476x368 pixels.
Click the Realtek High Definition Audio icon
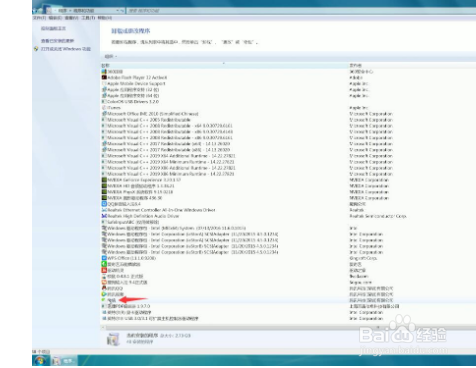pyautogui.click(x=104, y=216)
